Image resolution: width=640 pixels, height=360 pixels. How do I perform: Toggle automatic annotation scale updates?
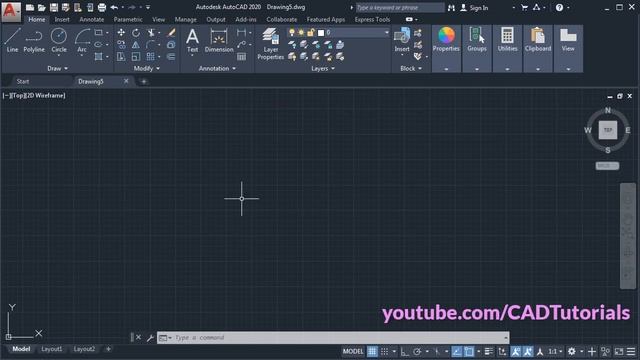point(528,351)
